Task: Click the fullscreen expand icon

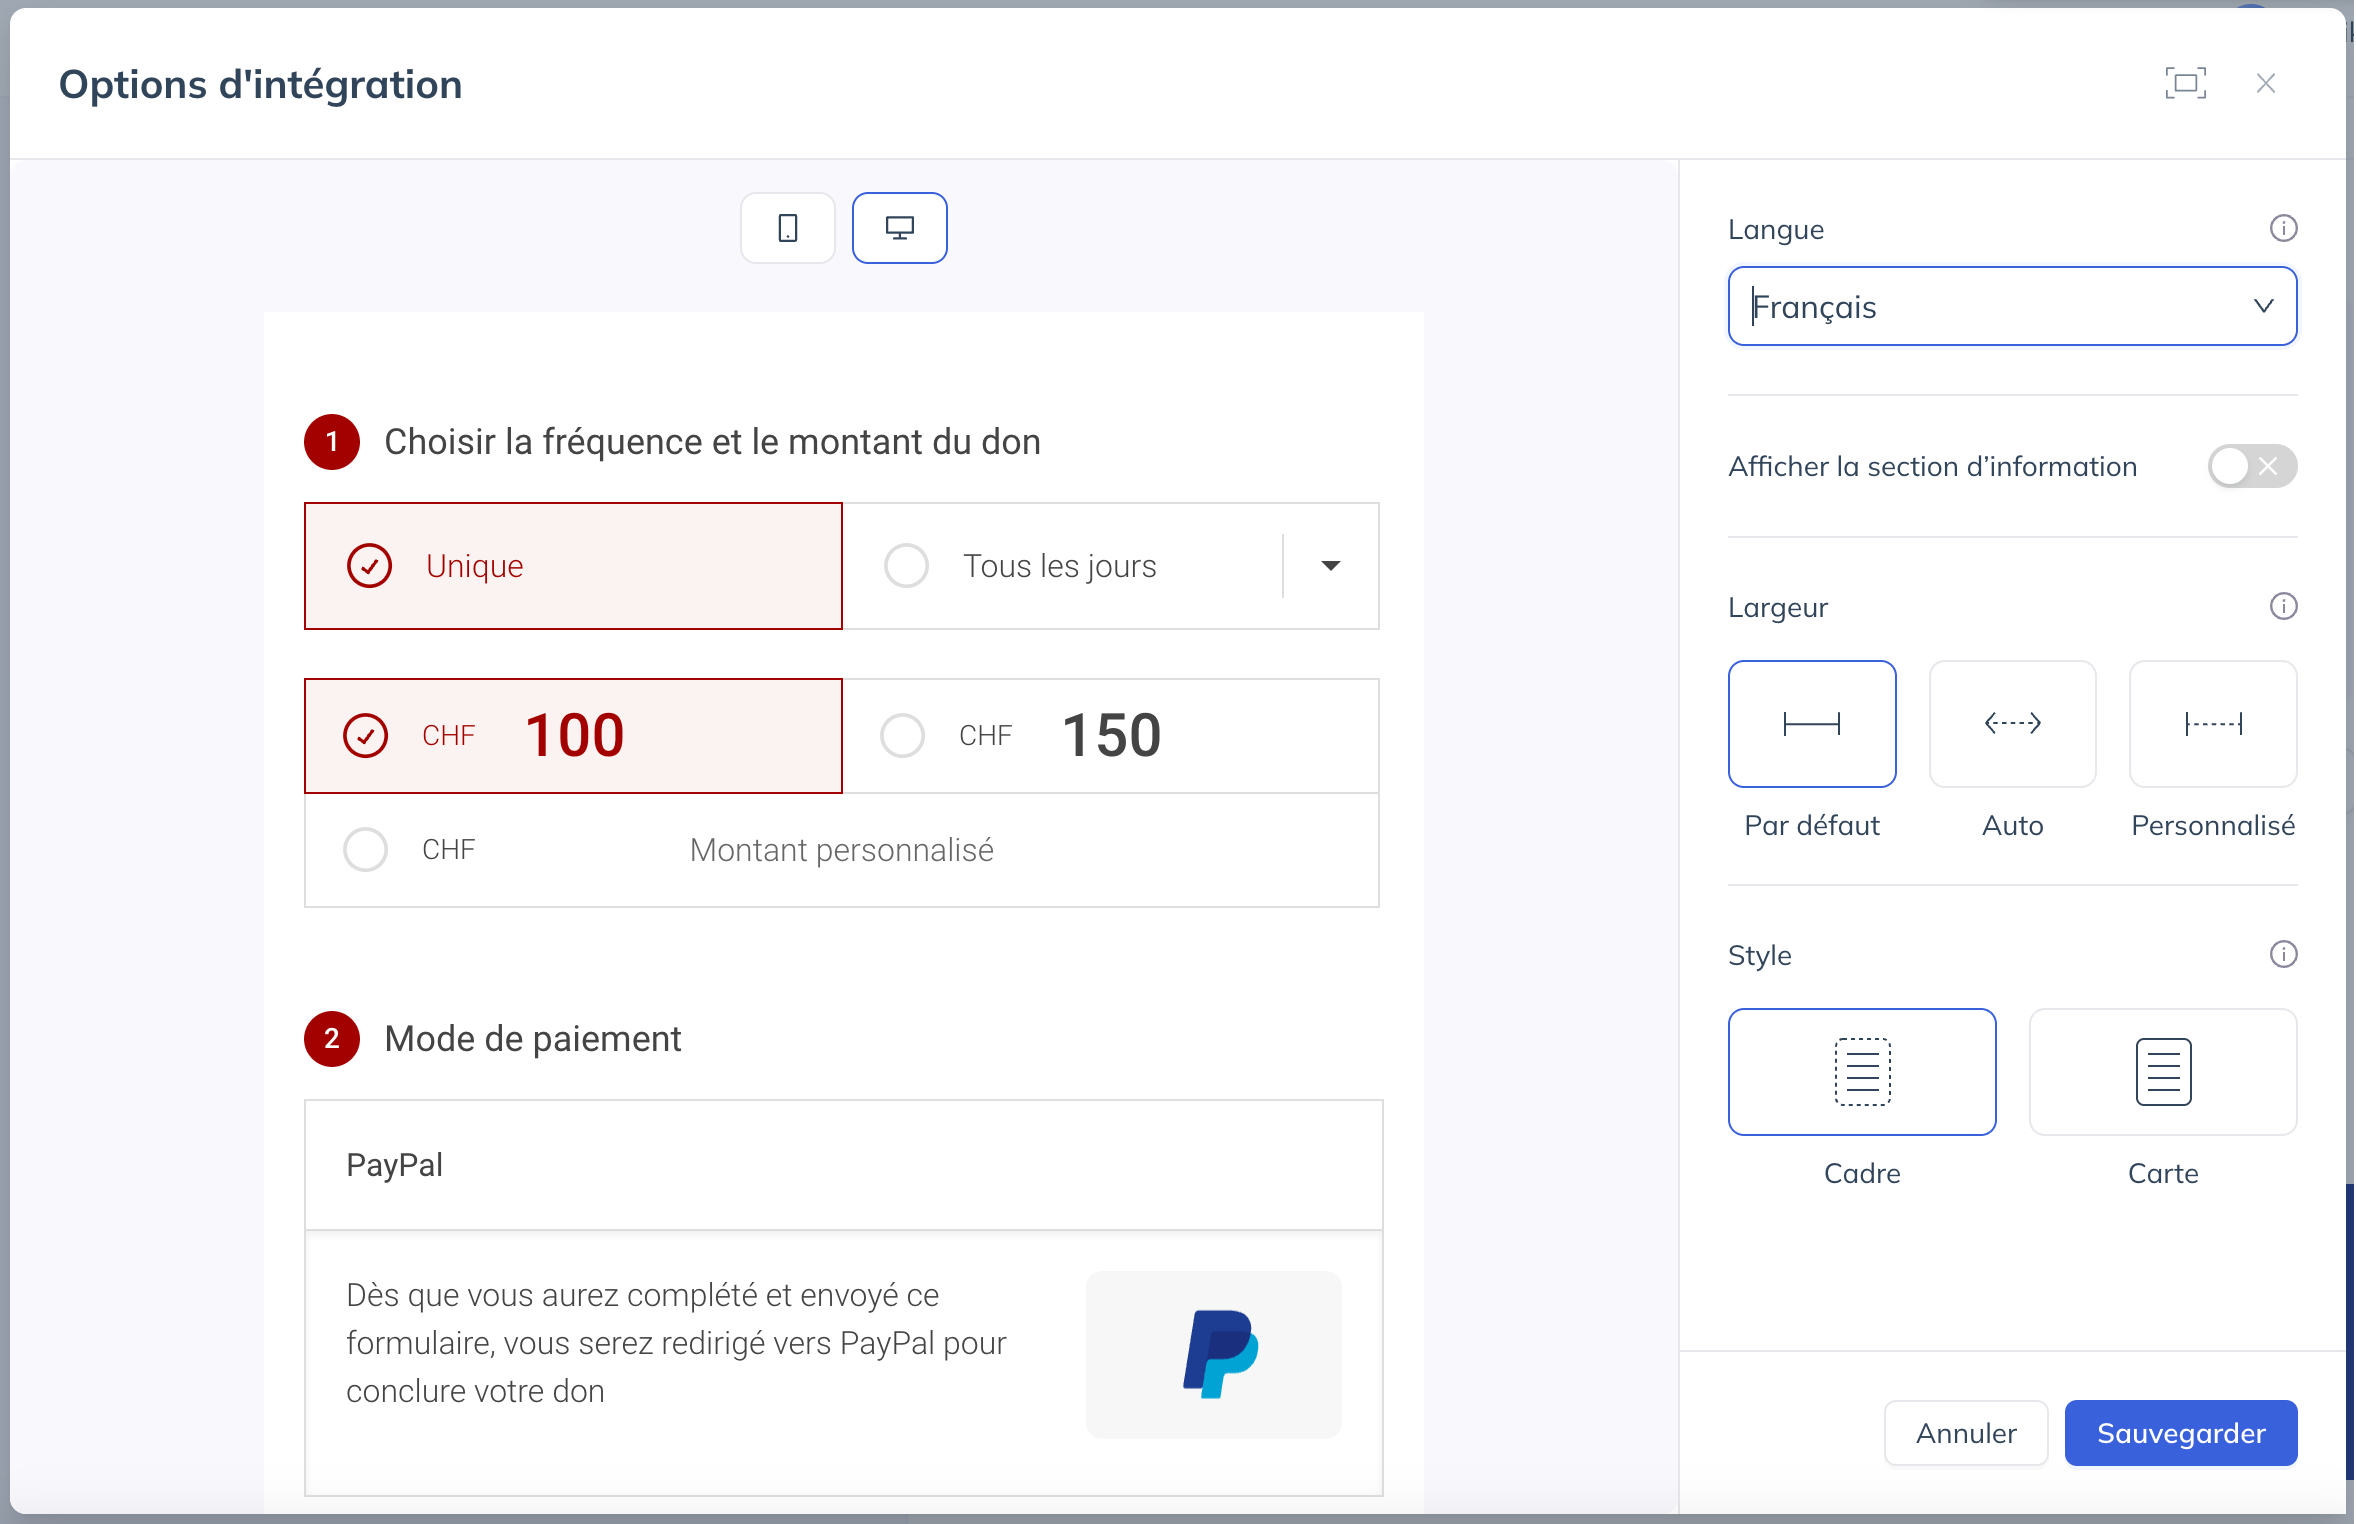Action: (2186, 83)
